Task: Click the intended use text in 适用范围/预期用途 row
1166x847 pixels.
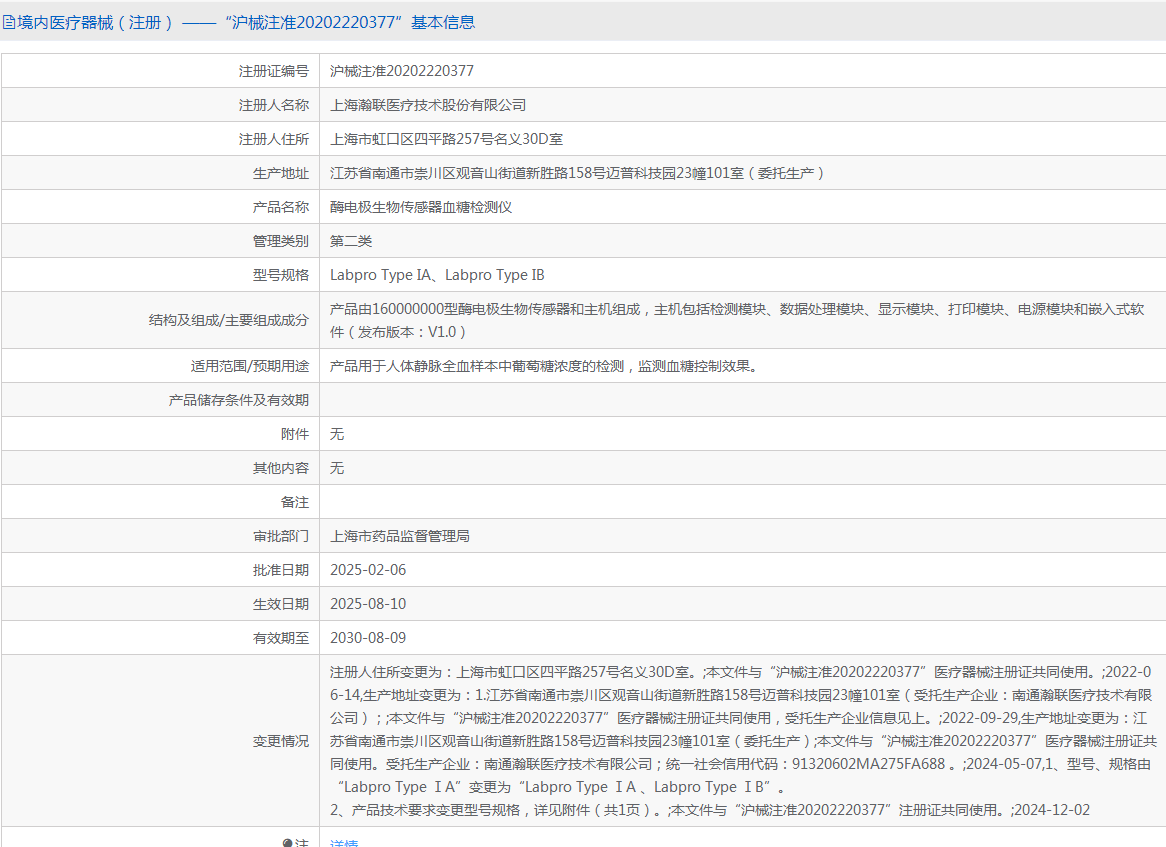Action: click(x=544, y=366)
